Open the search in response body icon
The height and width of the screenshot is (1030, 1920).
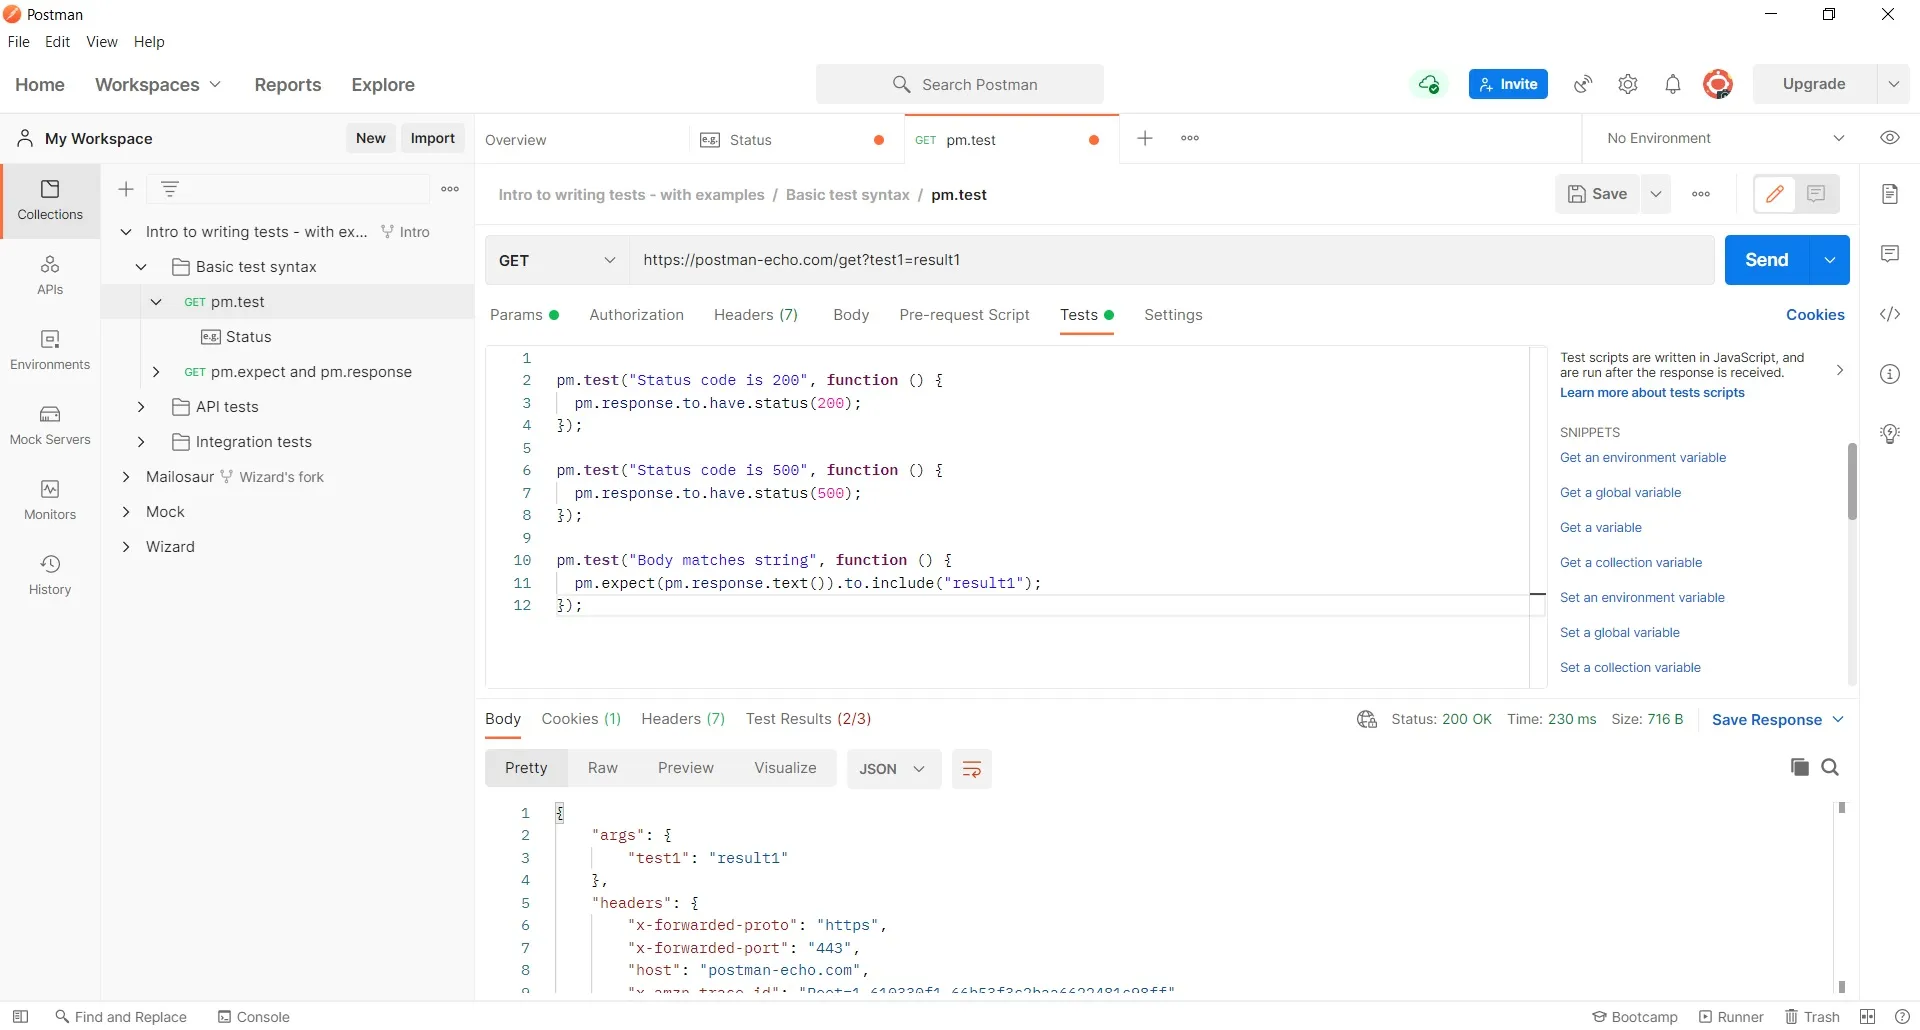(x=1833, y=768)
